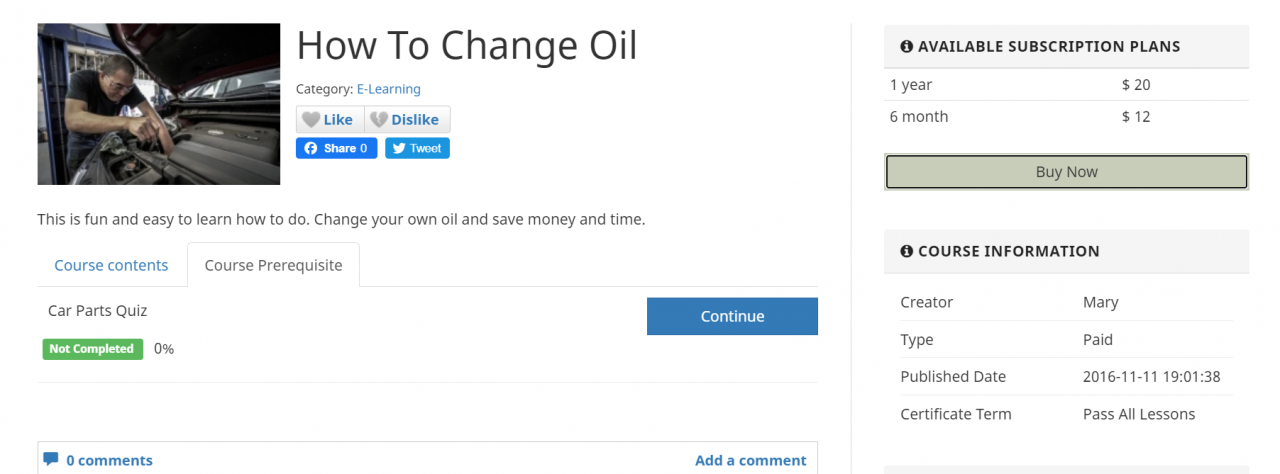This screenshot has height=474, width=1280.
Task: Click the heart icon on Like
Action: pos(311,120)
